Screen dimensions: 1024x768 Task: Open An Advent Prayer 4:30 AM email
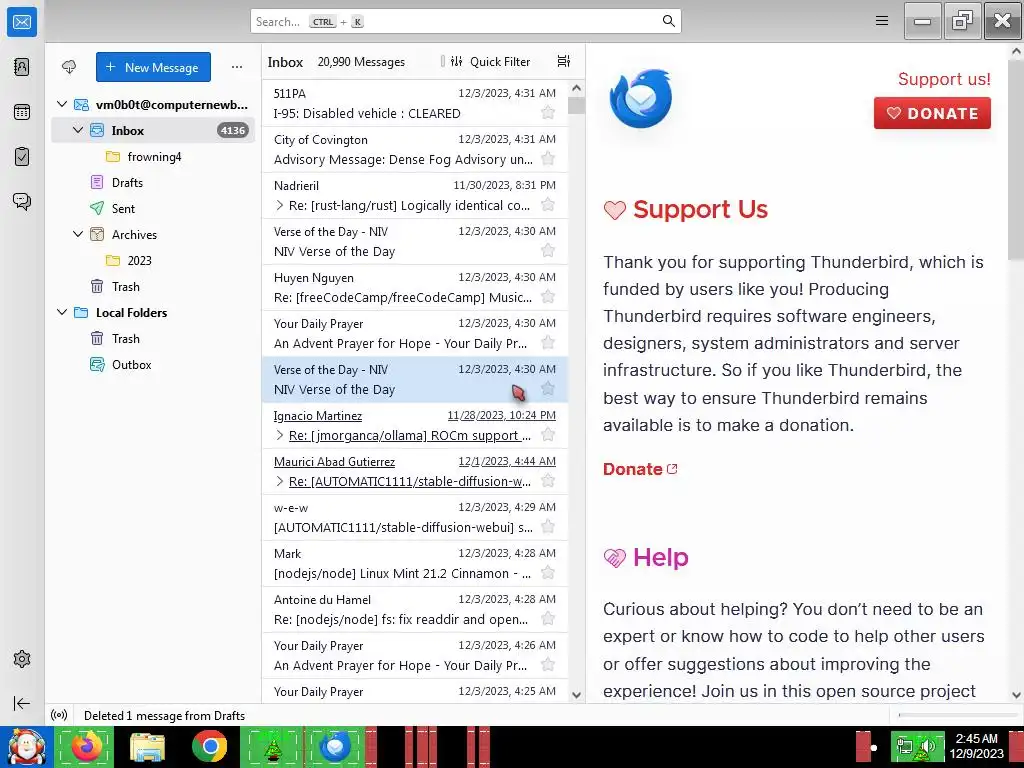tap(415, 333)
